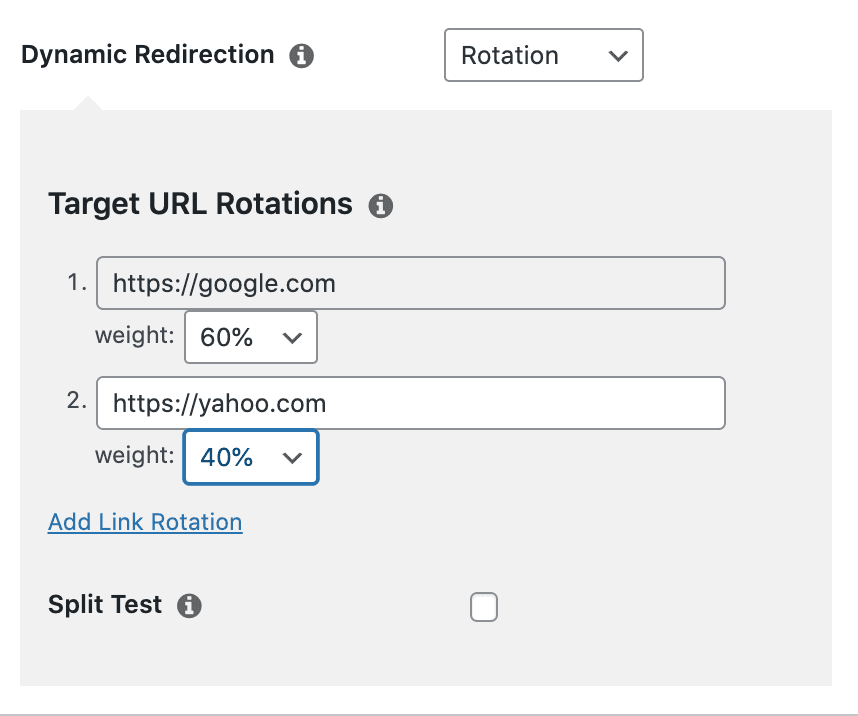Click the Target URL Rotations heading
Screen dimensions: 858x716
point(200,204)
